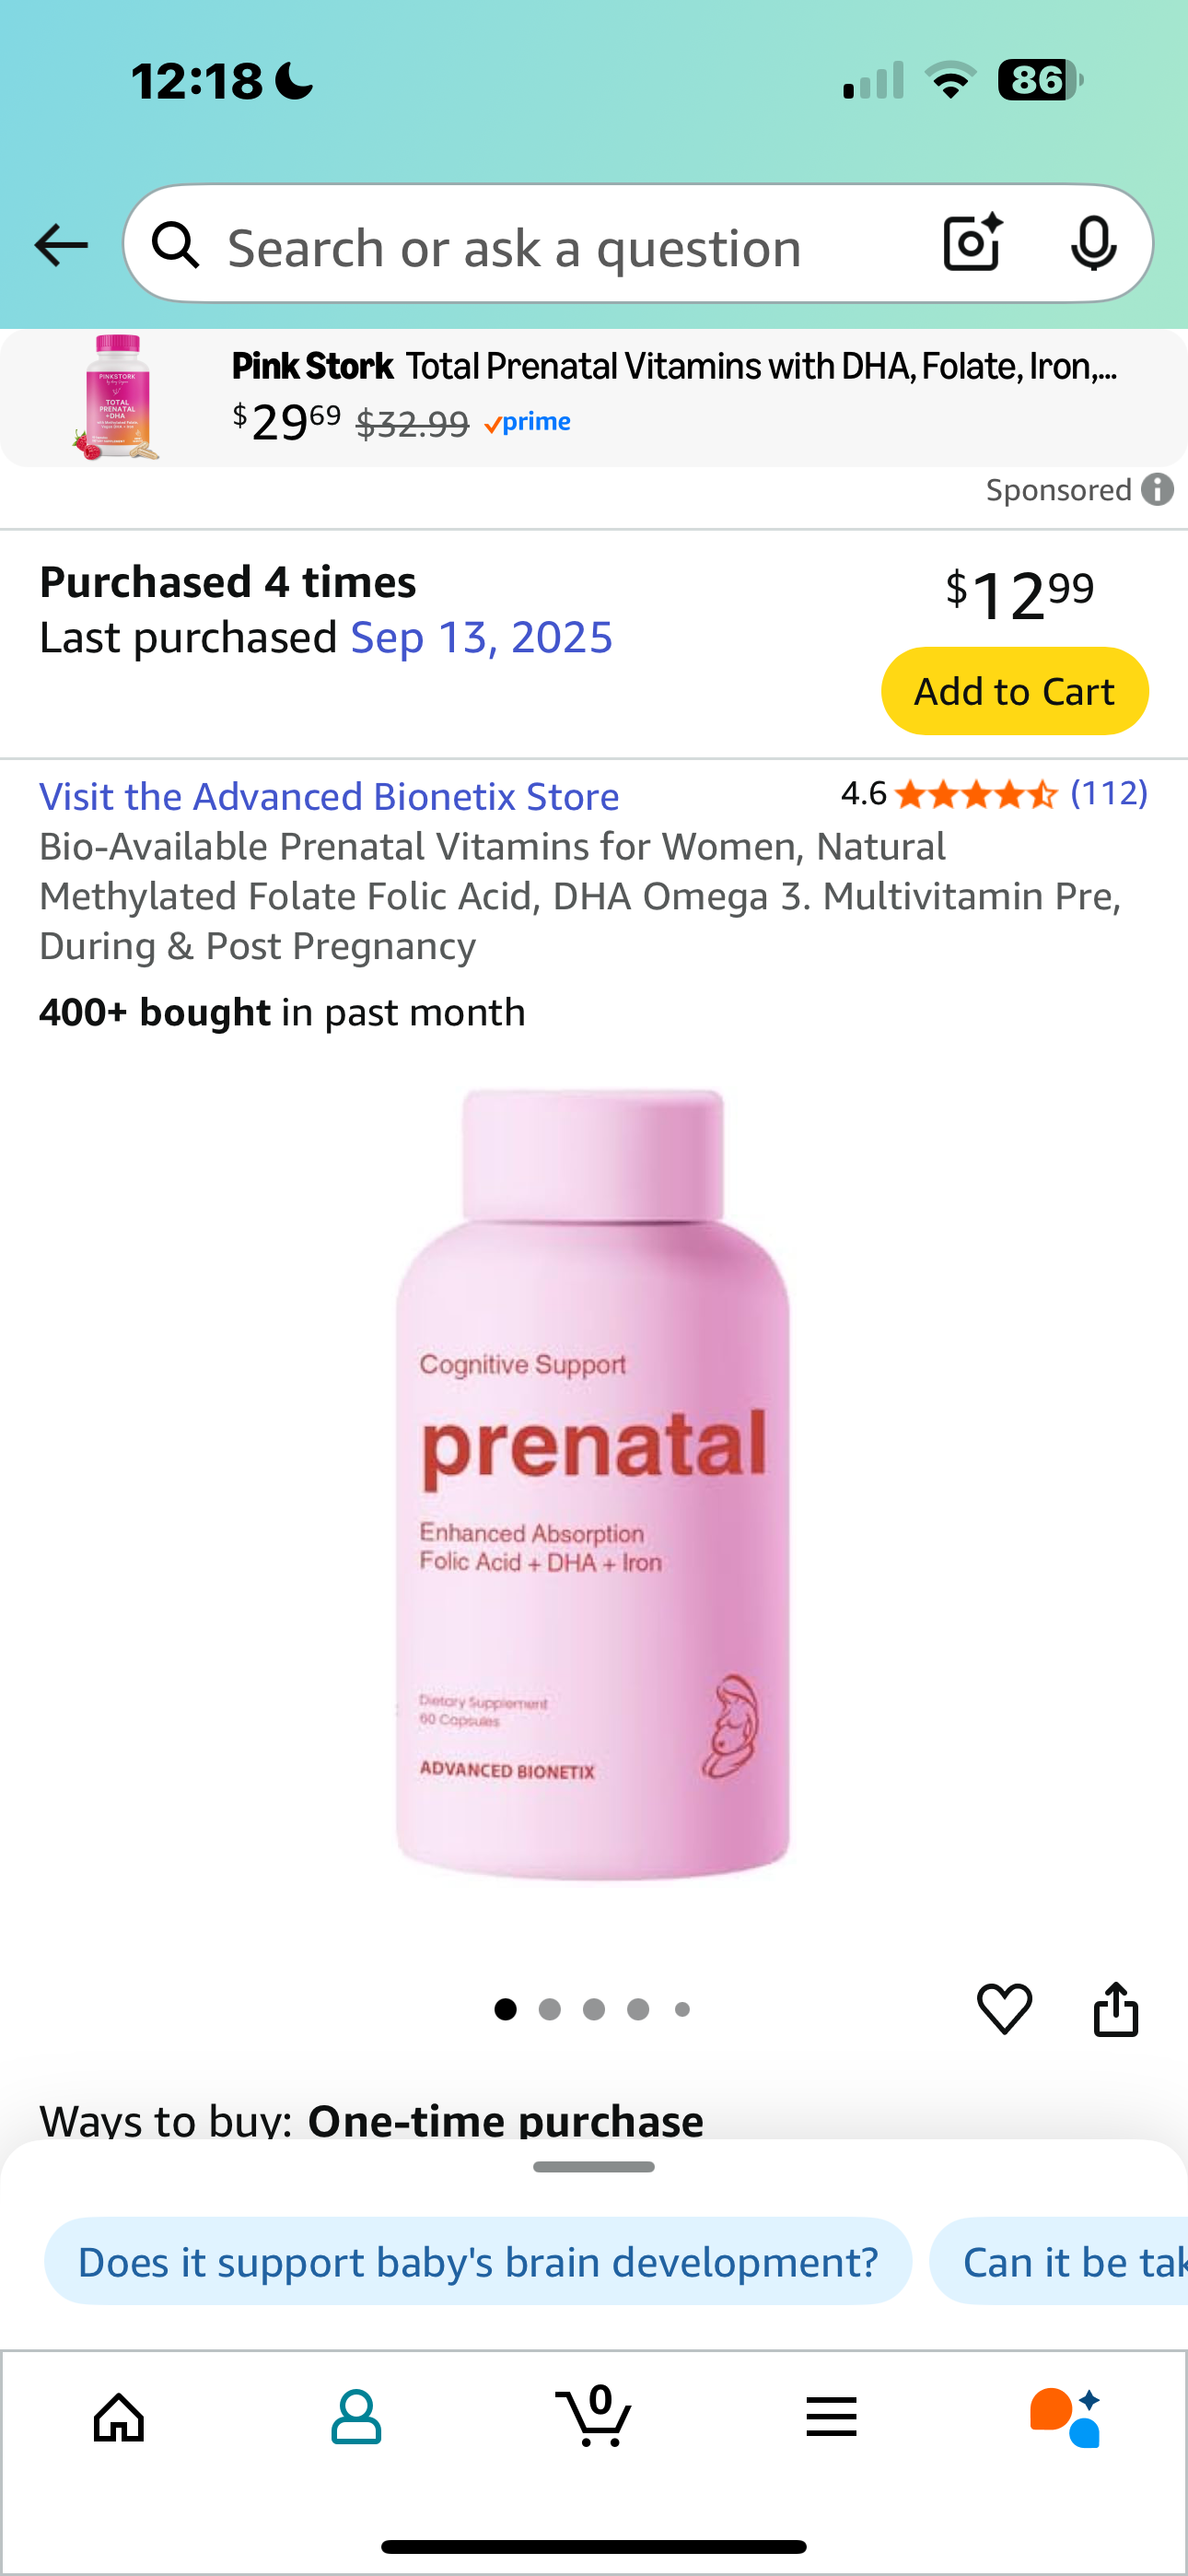Open Pink Stork sponsored product banner
This screenshot has height=2576, width=1188.
(x=594, y=398)
